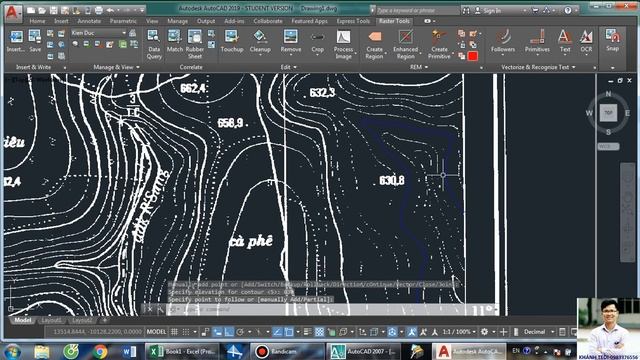The image size is (640, 360).
Task: Click Windows Start button
Action: [x=13, y=351]
